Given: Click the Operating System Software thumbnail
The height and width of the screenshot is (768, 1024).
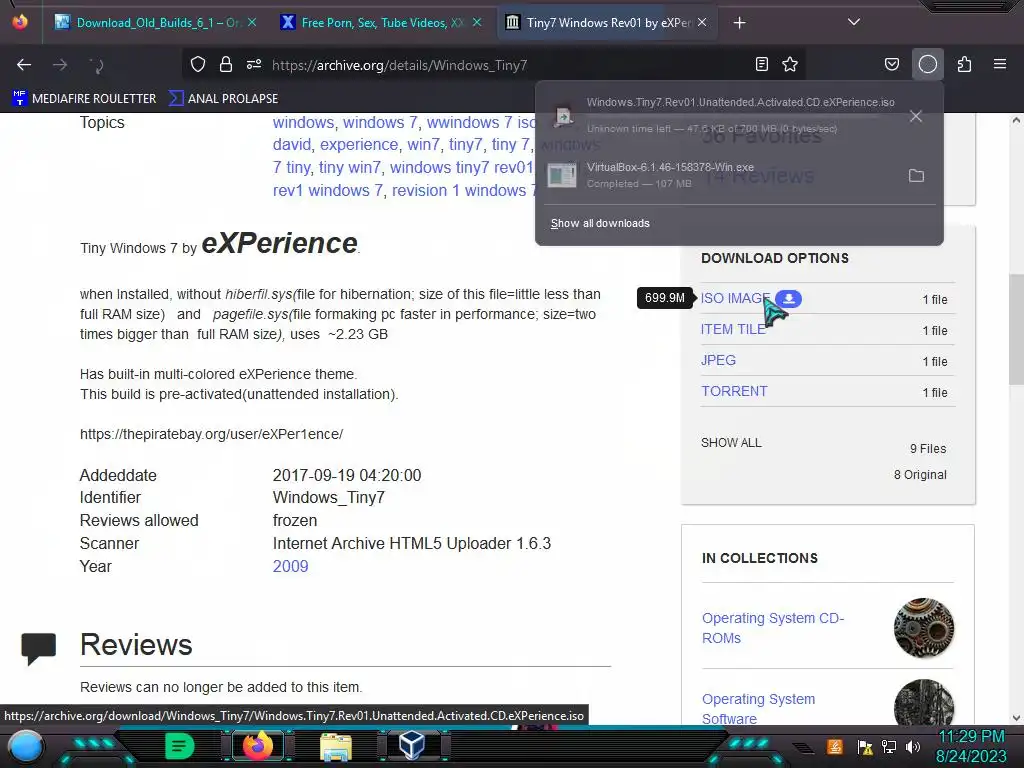Looking at the screenshot, I should pos(923,703).
